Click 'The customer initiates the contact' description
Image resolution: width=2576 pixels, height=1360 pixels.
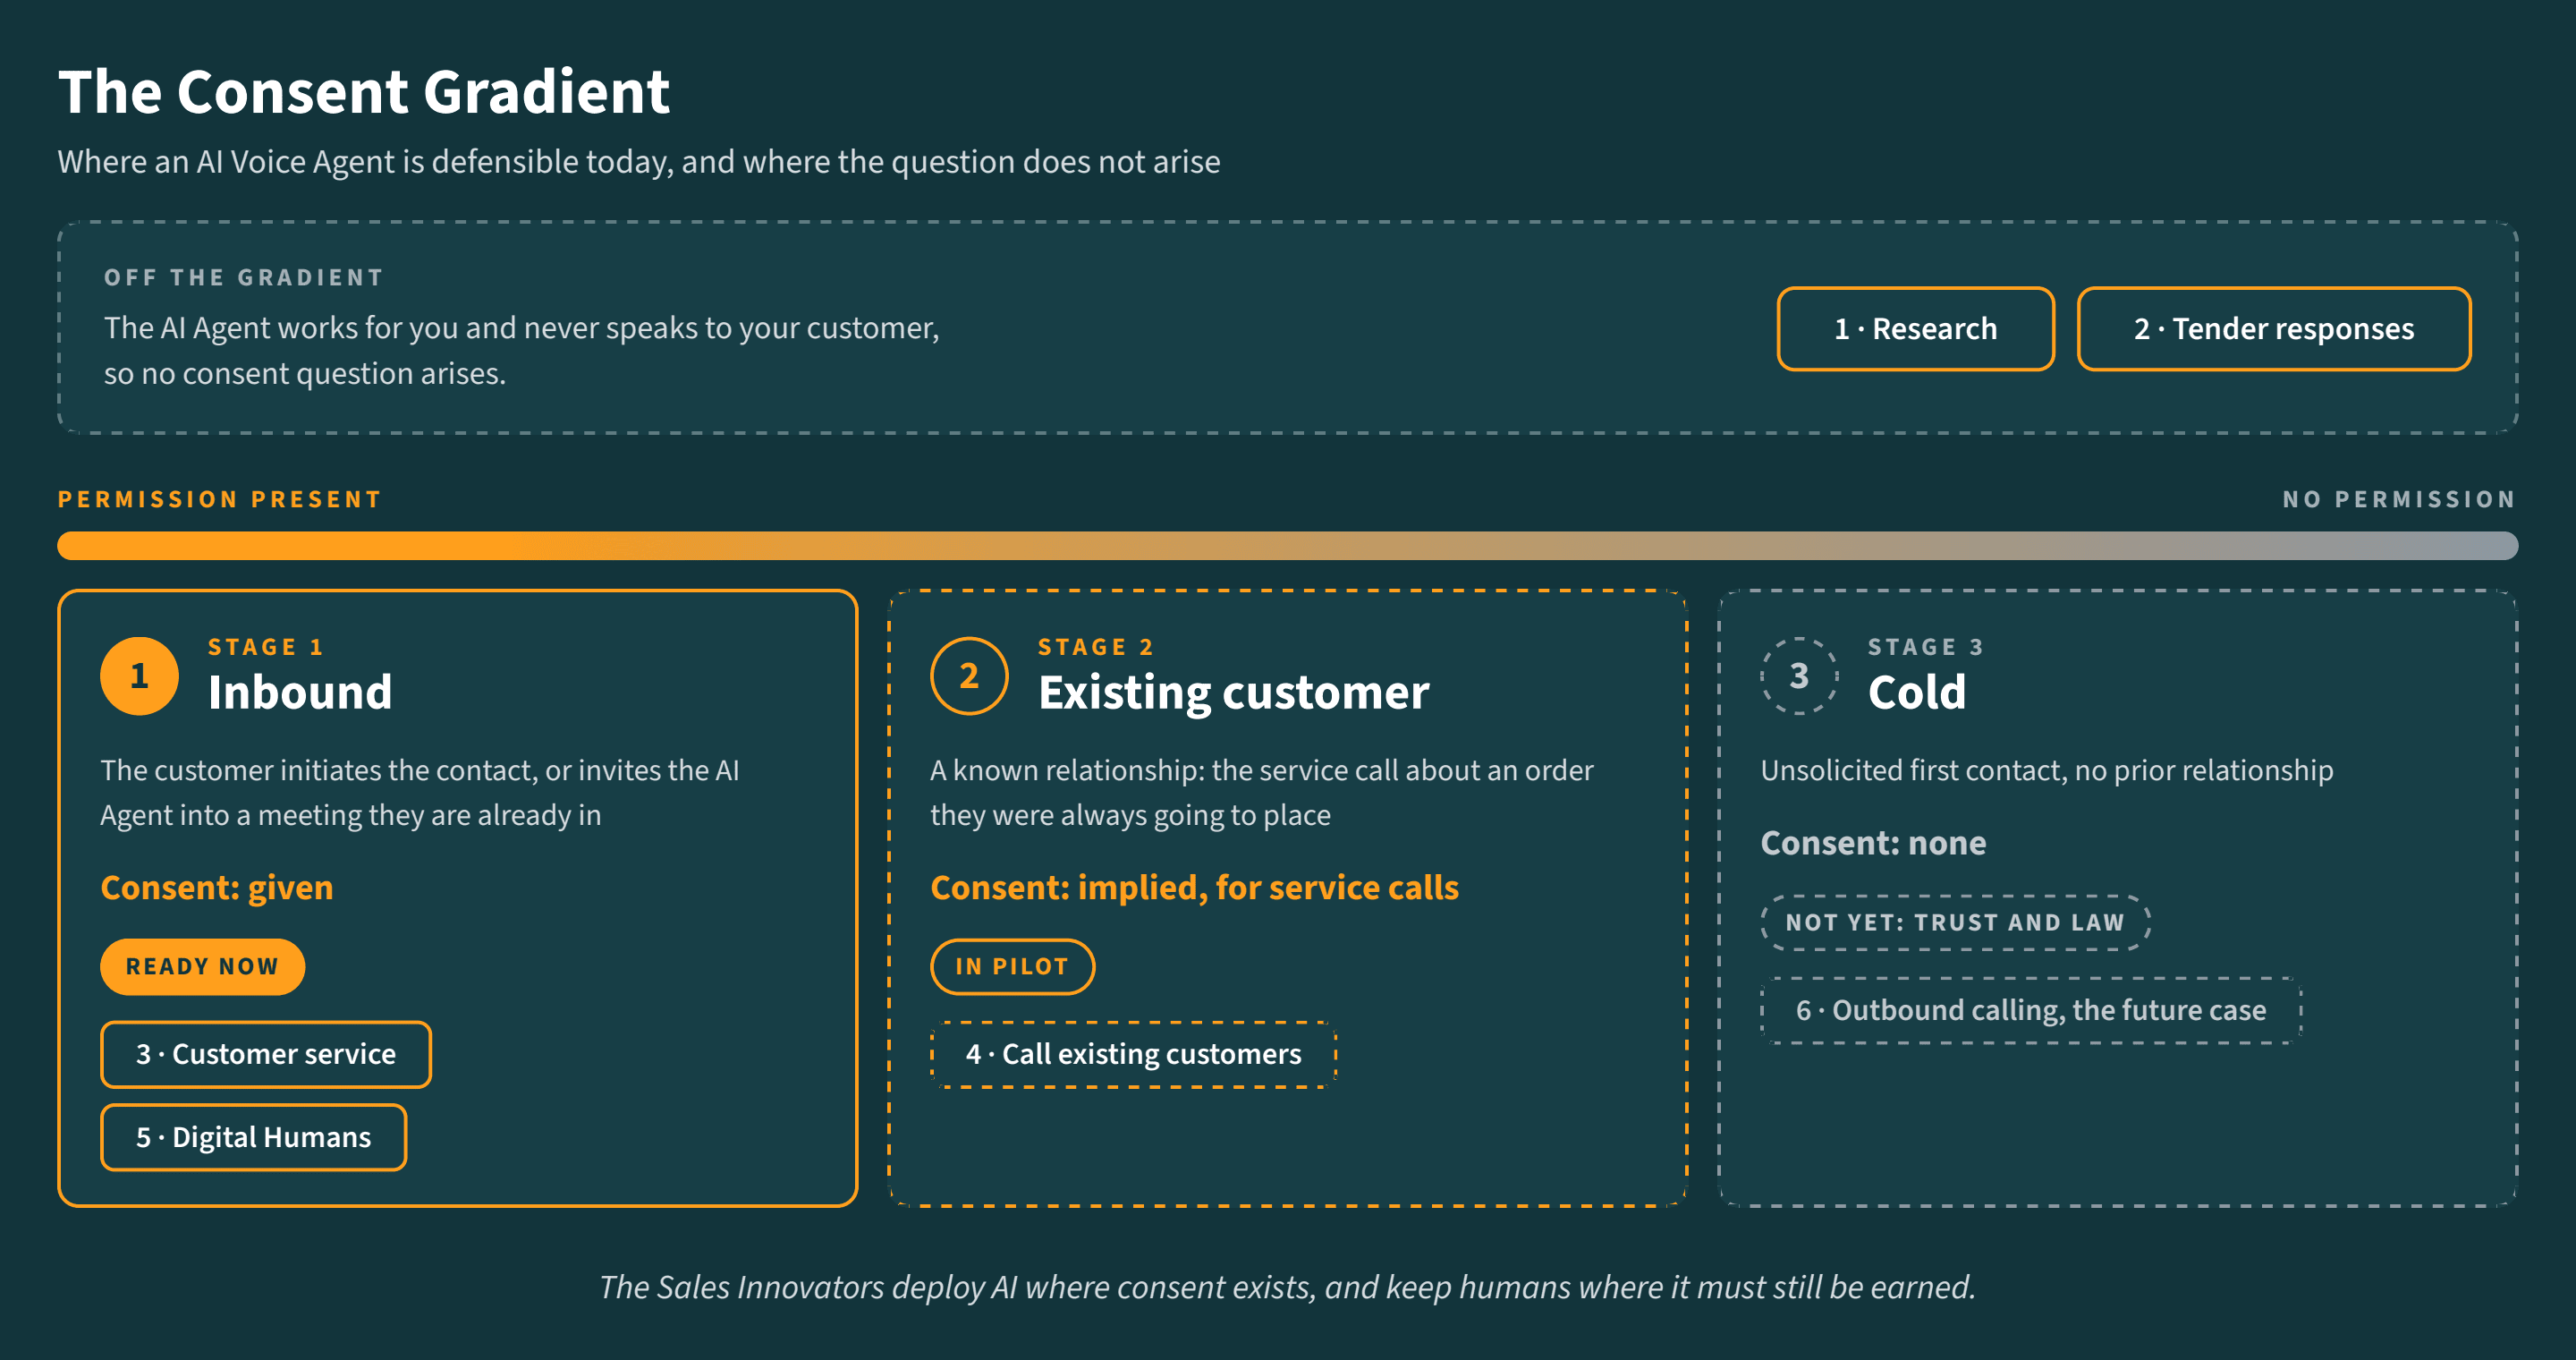(x=420, y=792)
